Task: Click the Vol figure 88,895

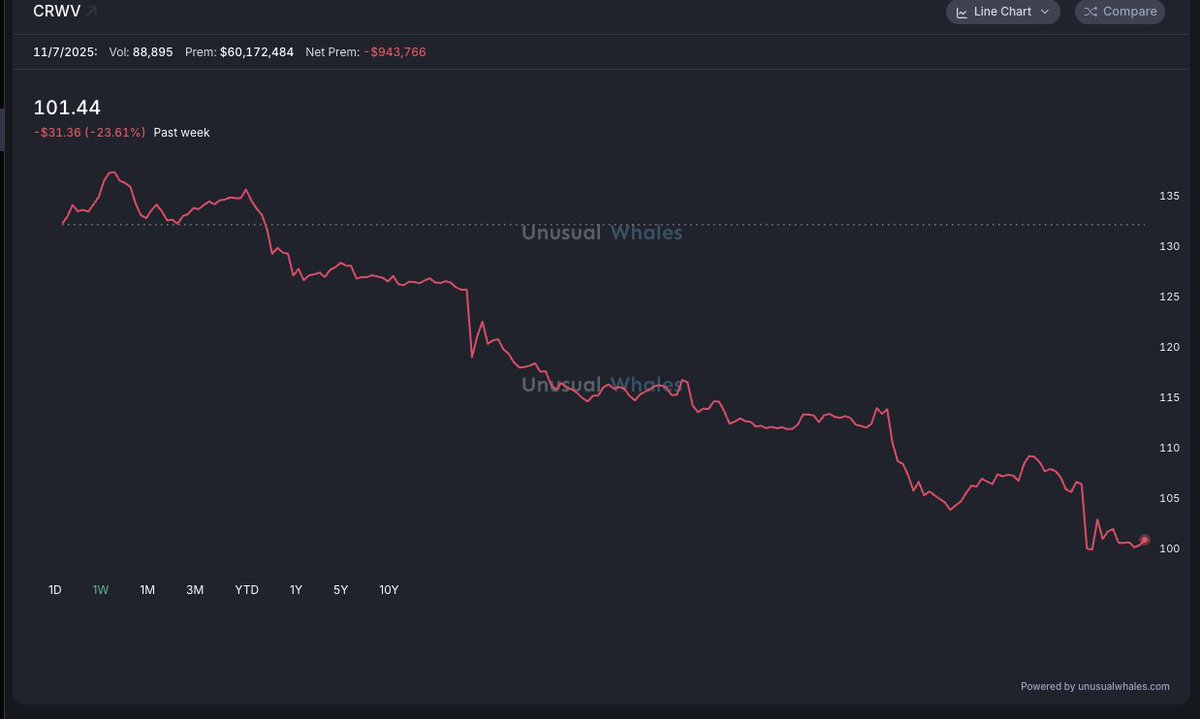Action: (151, 52)
